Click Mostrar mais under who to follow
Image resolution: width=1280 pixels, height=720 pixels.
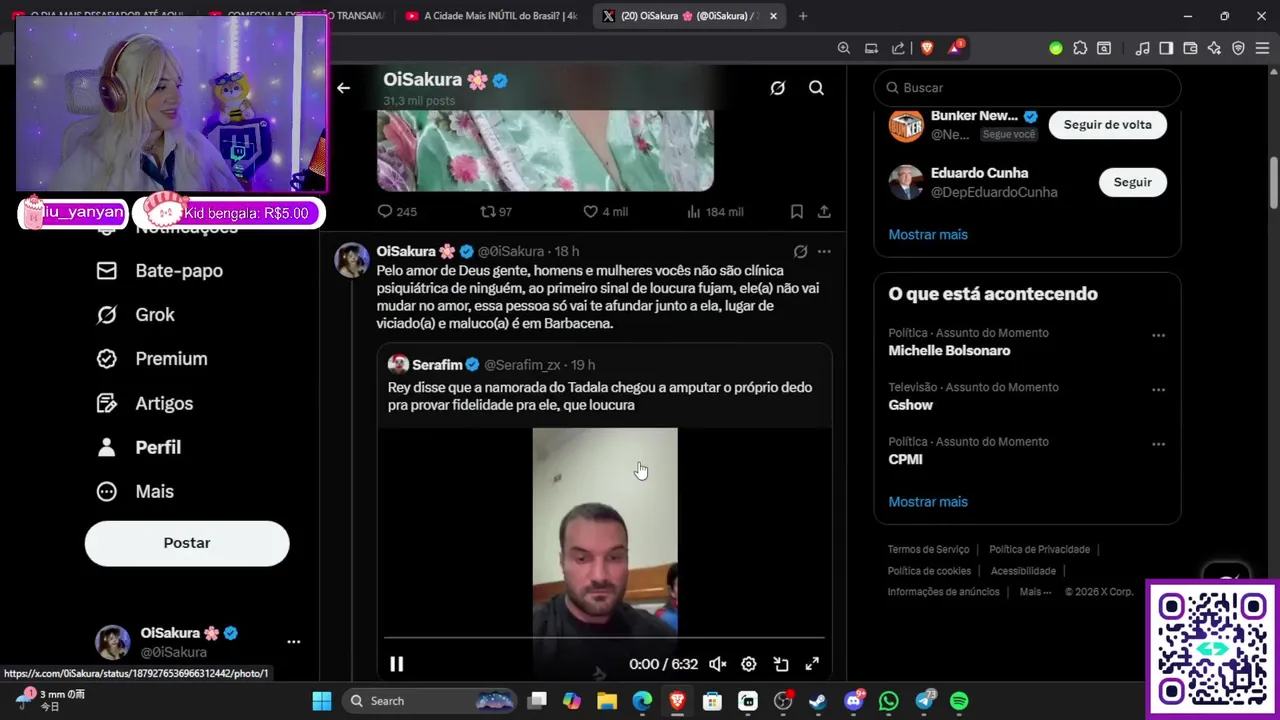(928, 234)
